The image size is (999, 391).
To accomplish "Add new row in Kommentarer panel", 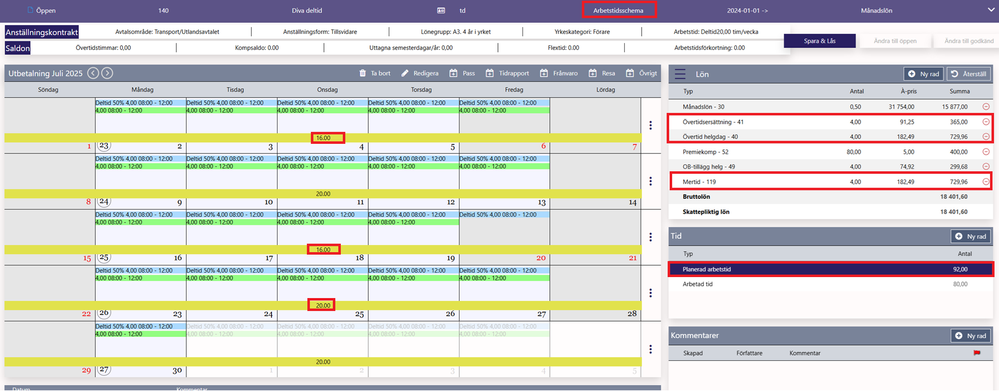I will coord(971,335).
